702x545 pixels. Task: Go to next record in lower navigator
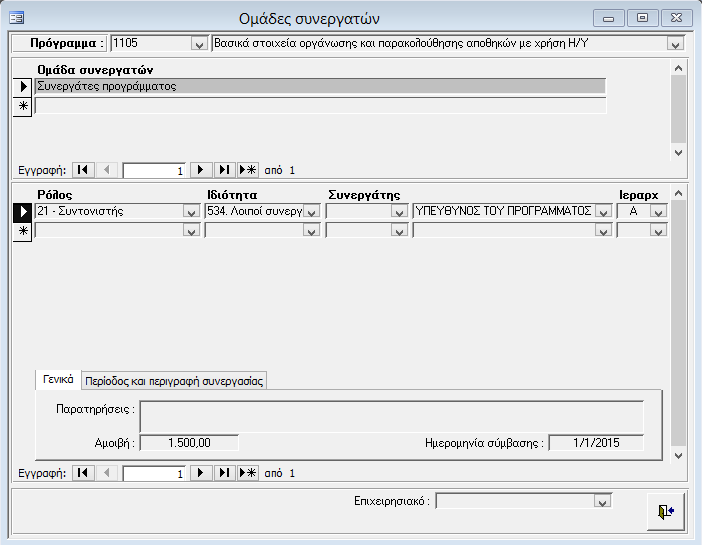[201, 473]
